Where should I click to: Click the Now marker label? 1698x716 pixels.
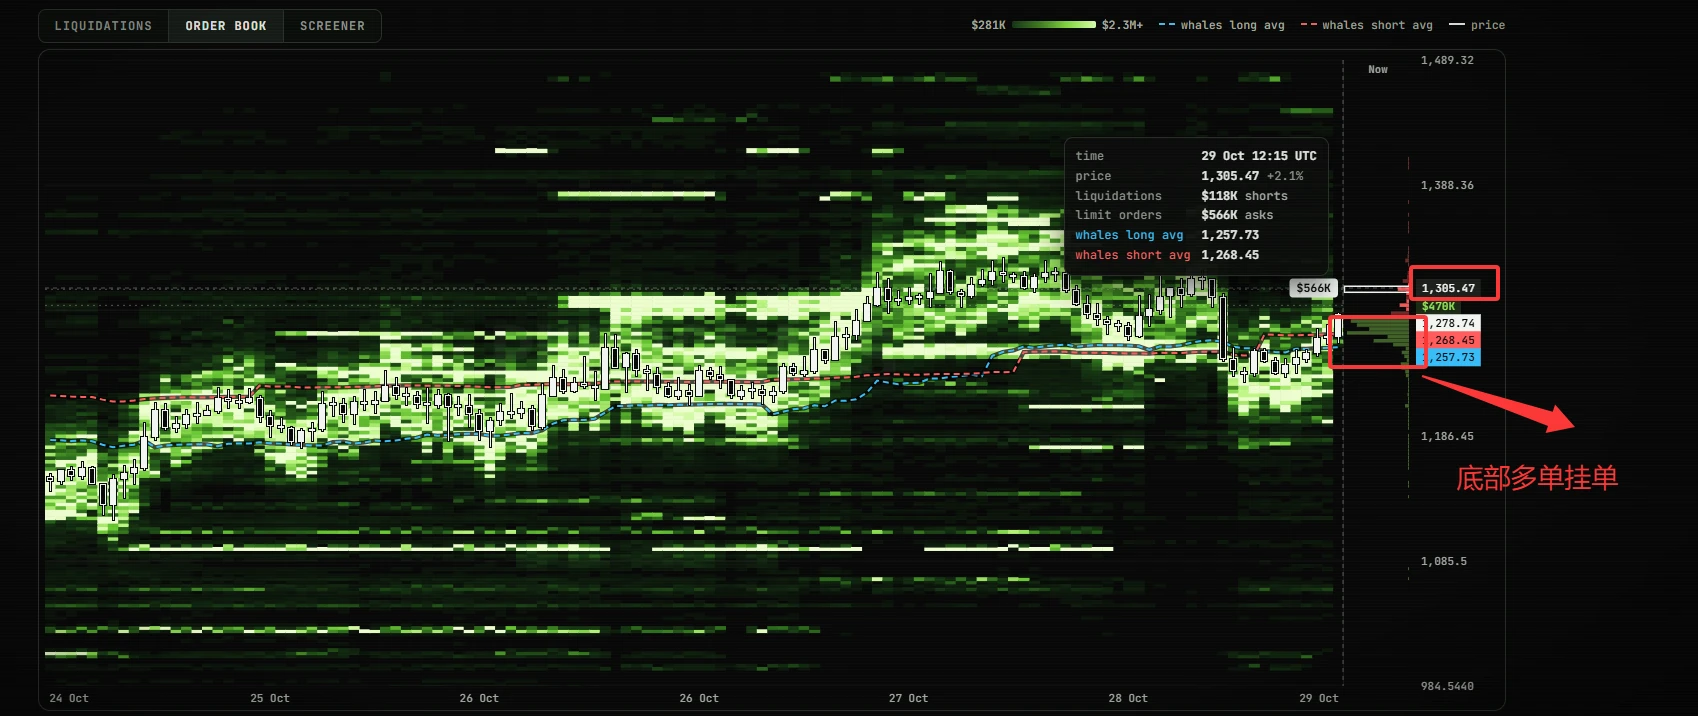(x=1378, y=70)
